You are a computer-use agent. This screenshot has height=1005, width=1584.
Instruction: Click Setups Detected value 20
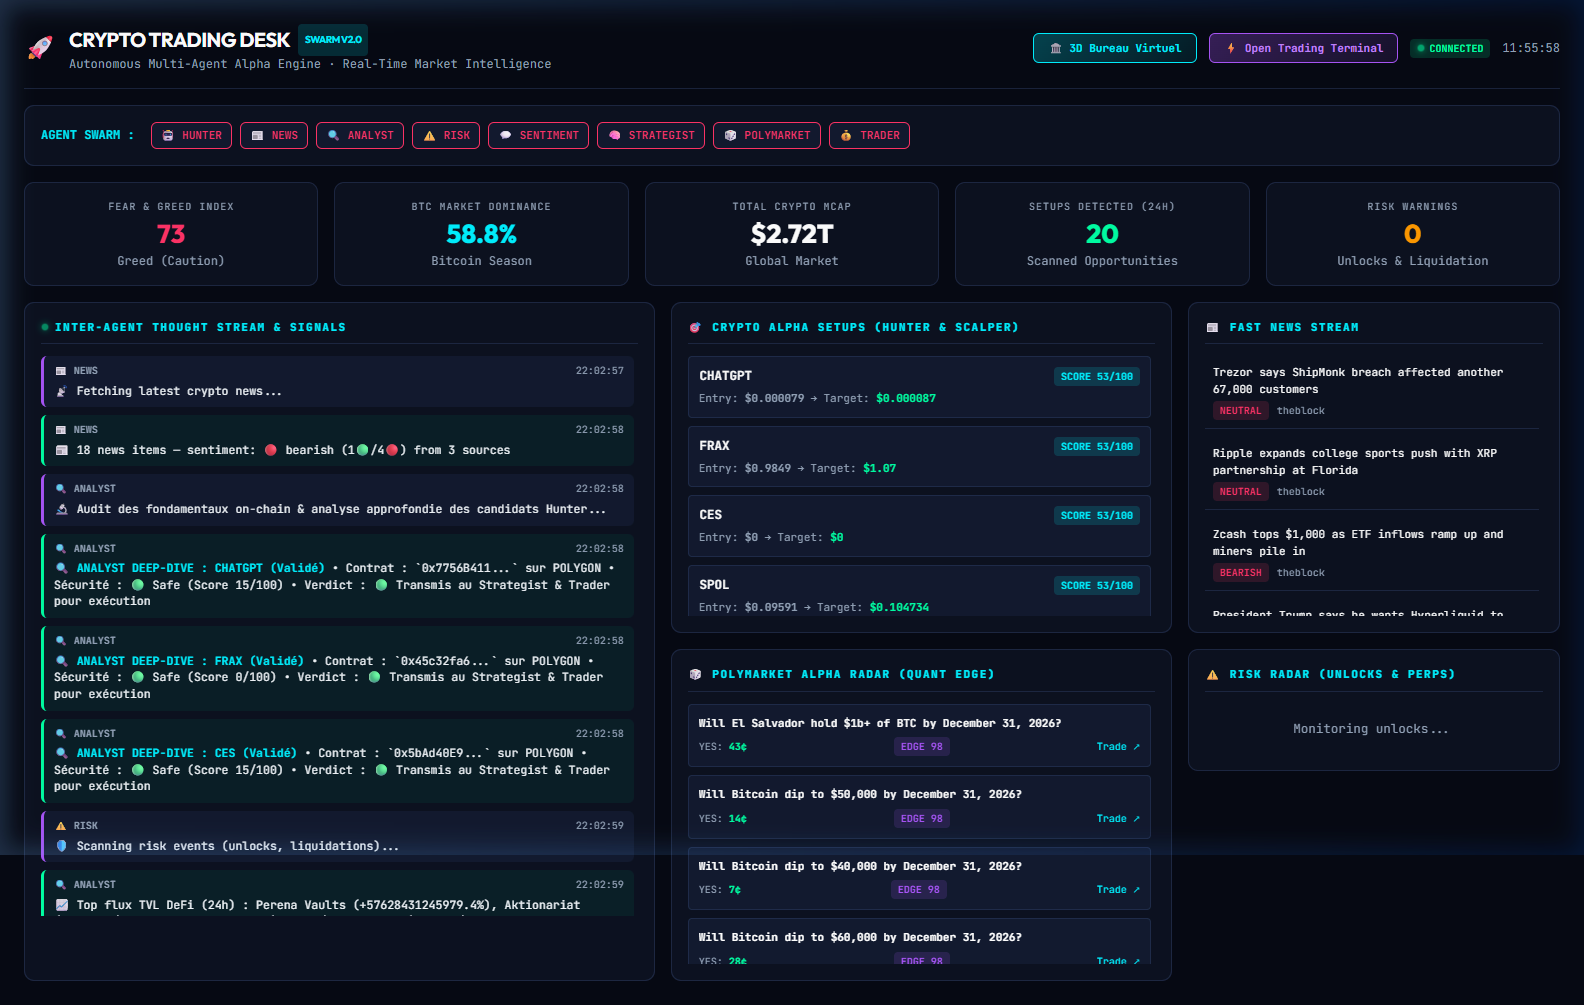(x=1102, y=234)
